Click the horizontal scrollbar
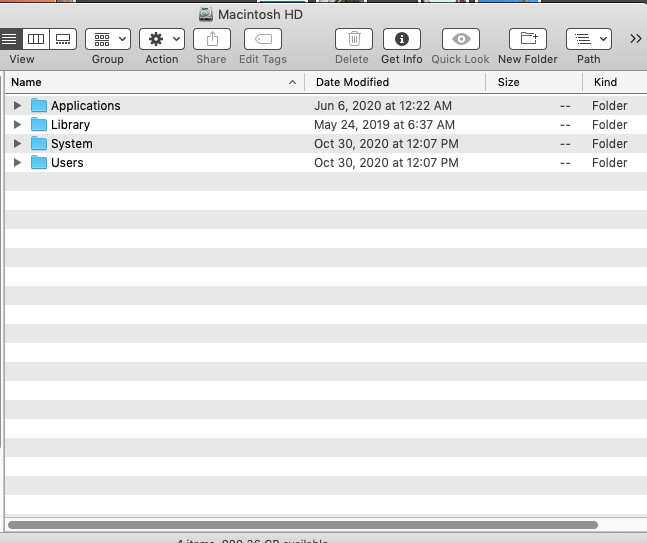Screen dimensions: 647x543 click(x=303, y=525)
